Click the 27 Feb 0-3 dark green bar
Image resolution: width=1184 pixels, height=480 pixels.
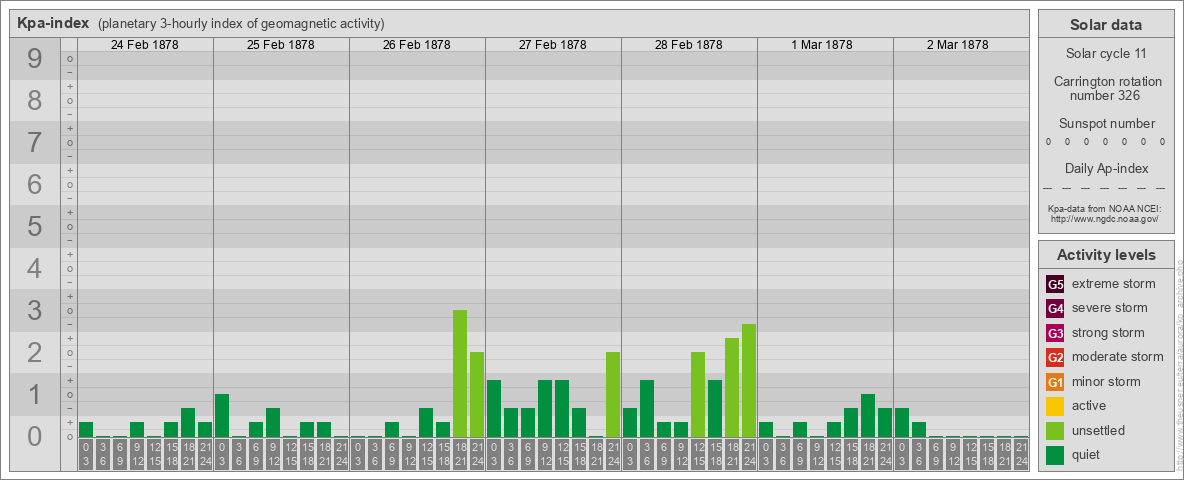pos(494,409)
